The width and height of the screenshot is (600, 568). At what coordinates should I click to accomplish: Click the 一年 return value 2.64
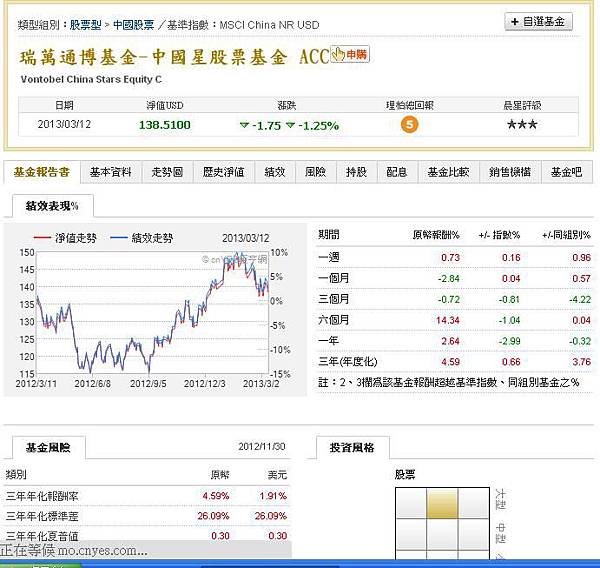(x=450, y=341)
